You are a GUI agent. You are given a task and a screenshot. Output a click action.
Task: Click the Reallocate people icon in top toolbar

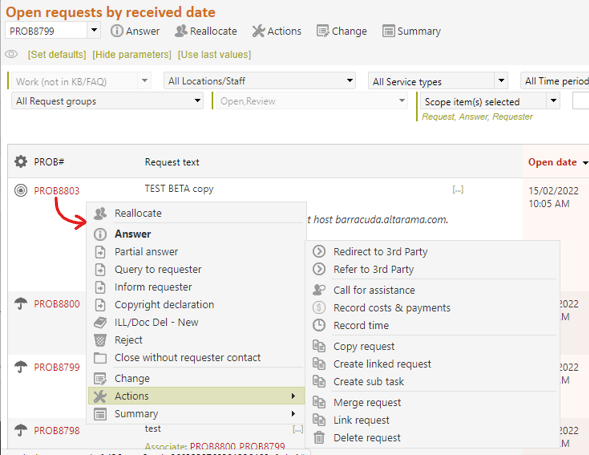(x=181, y=31)
